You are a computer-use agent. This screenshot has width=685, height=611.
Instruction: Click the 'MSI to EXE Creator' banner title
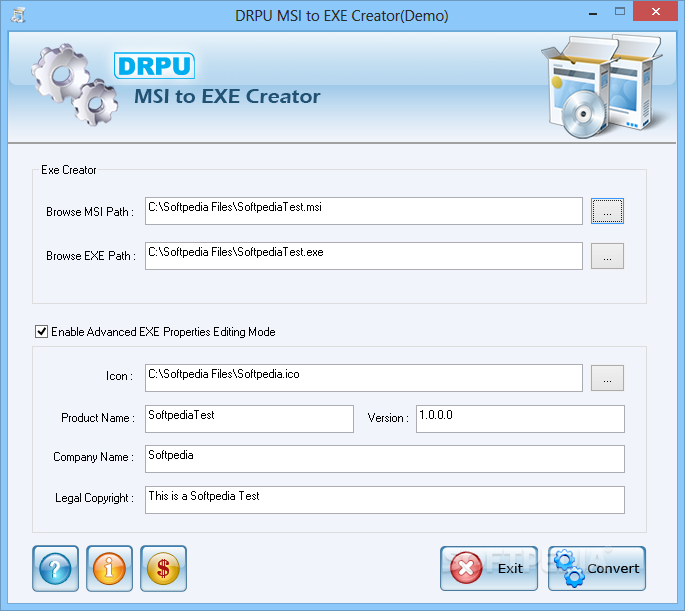[227, 96]
